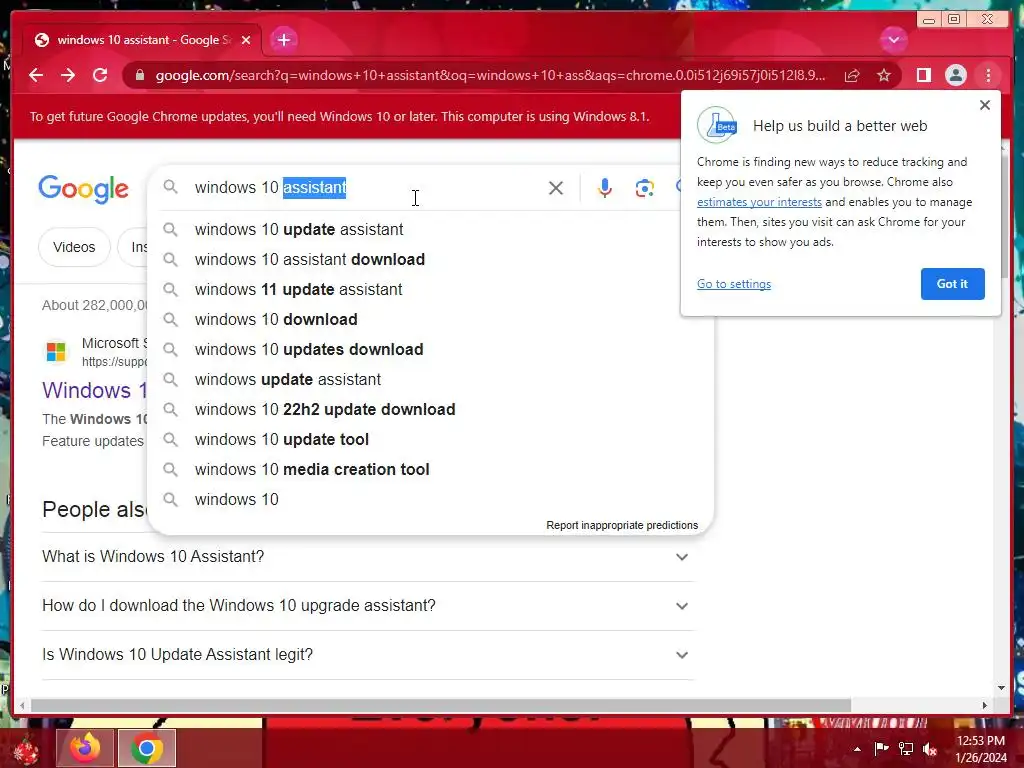Click the vertical scrollbar down arrow
This screenshot has width=1024, height=768.
pos(1001,688)
